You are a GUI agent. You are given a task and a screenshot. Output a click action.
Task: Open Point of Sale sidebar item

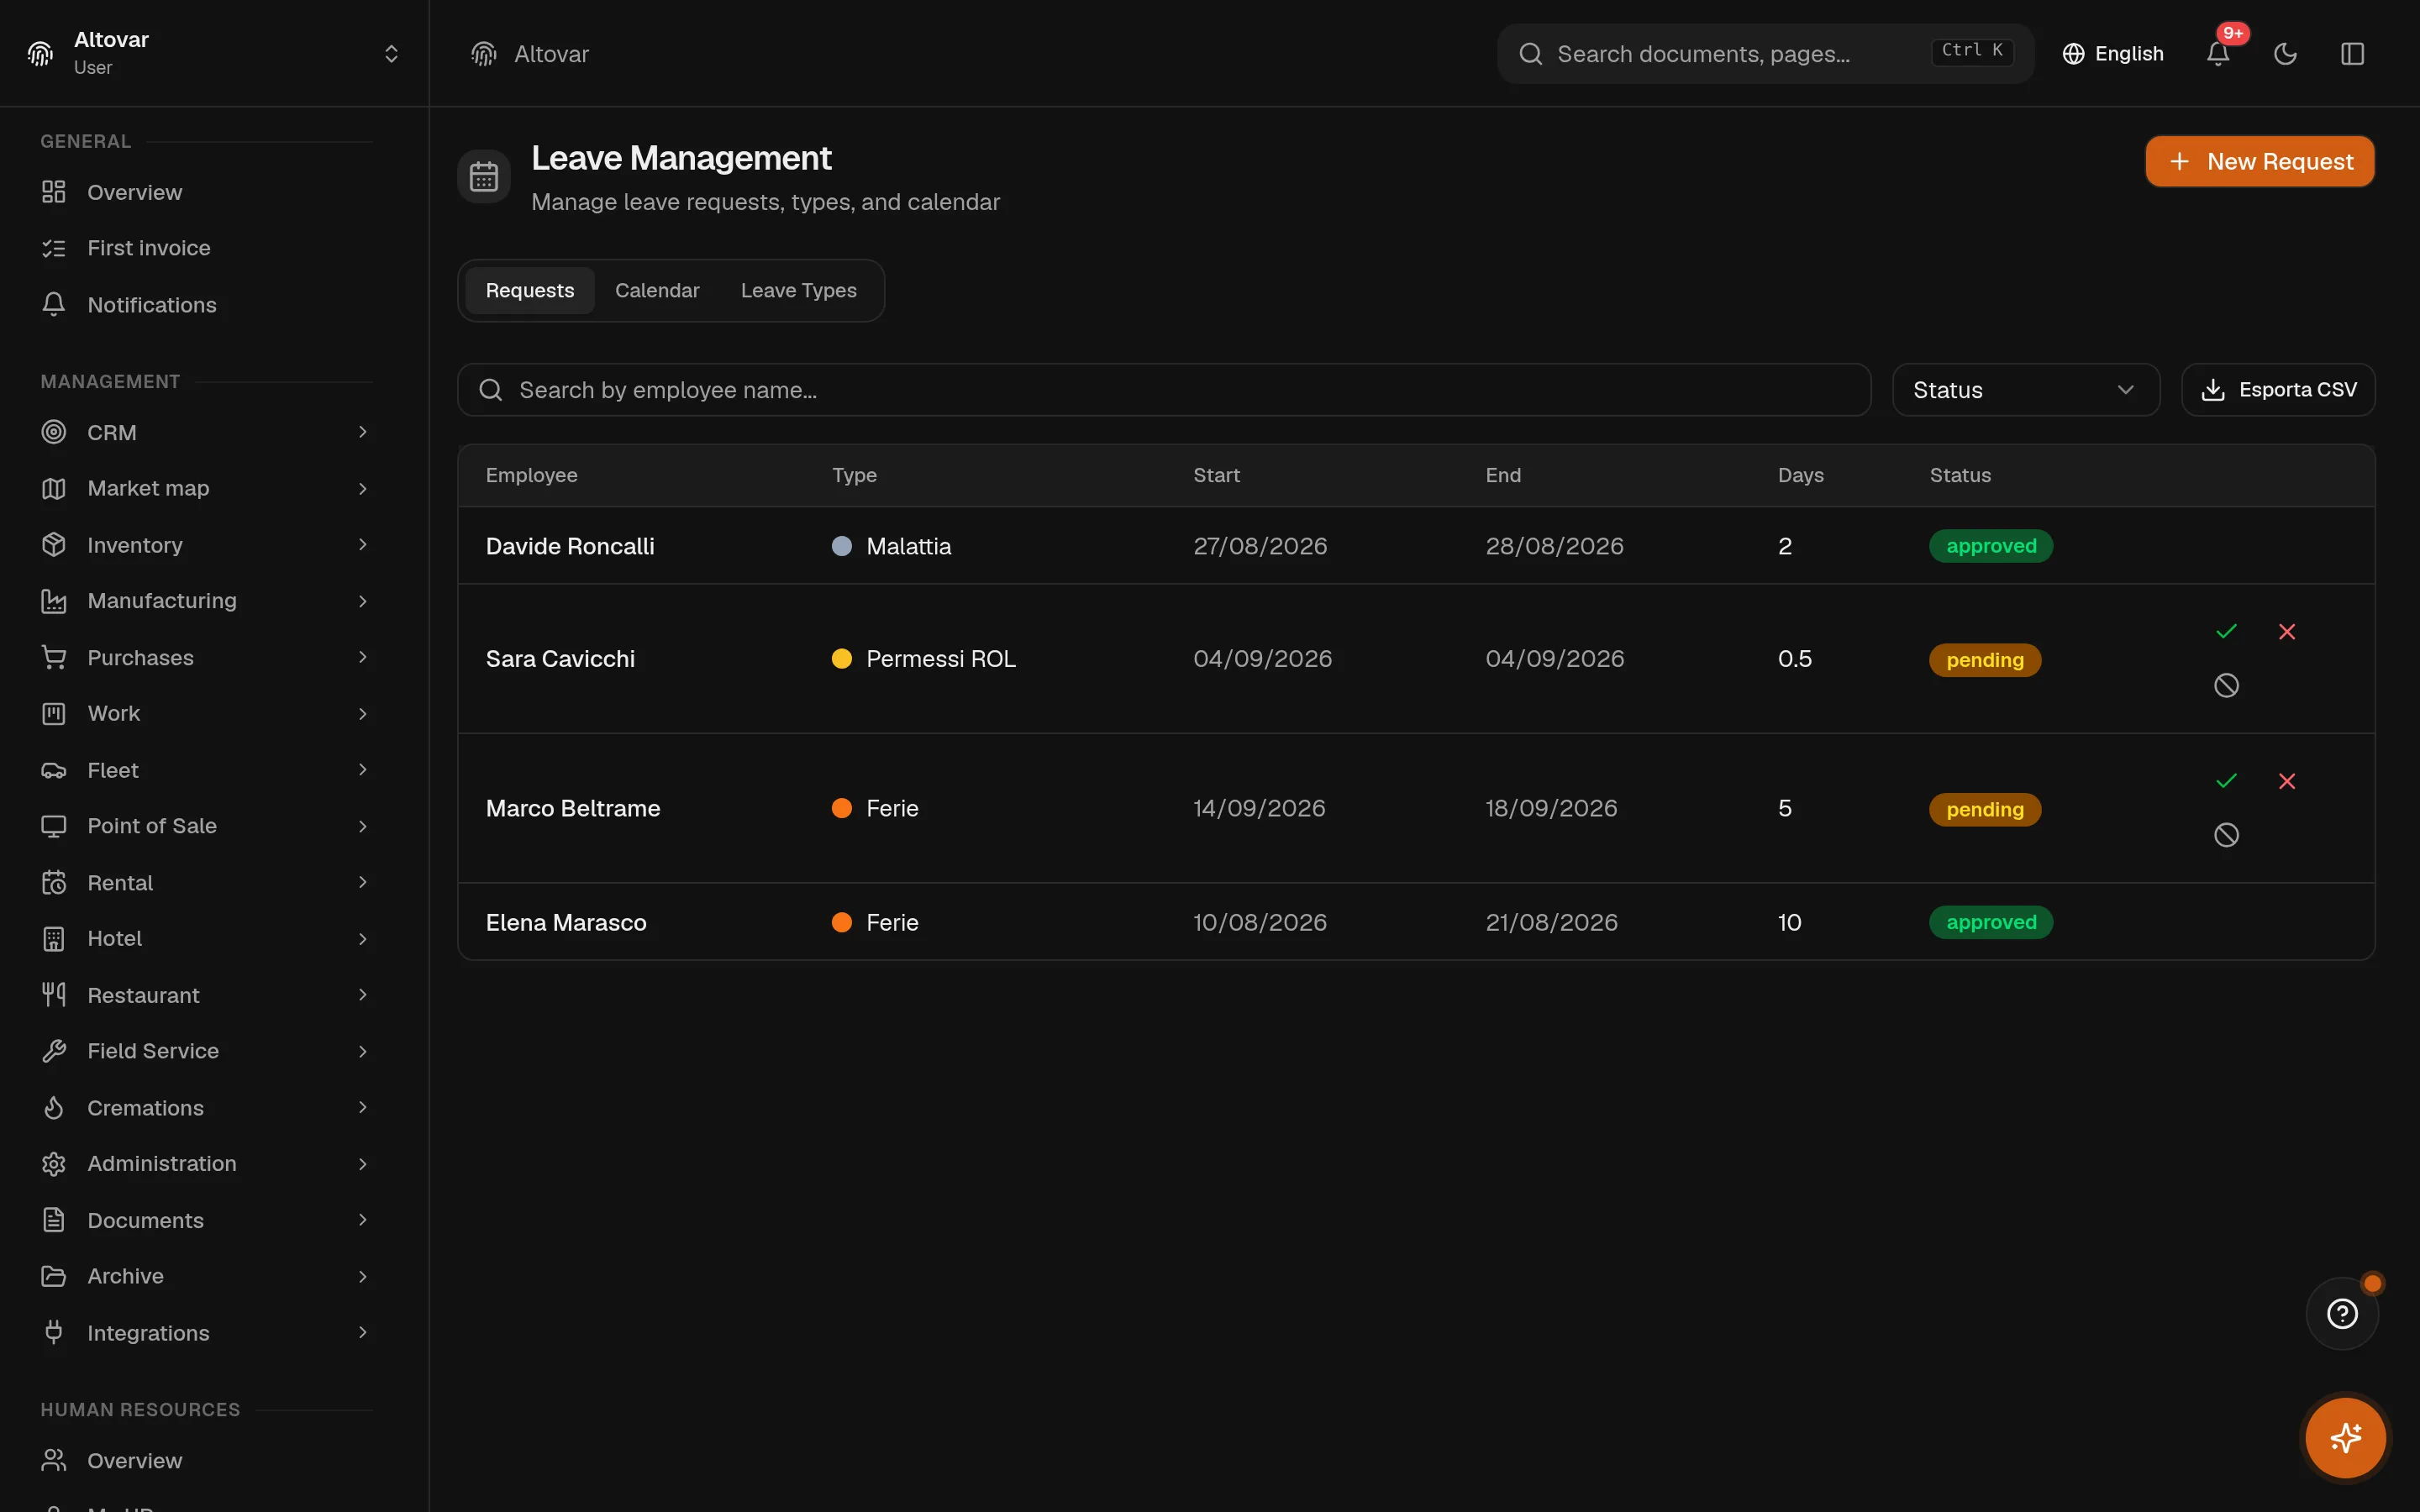206,826
